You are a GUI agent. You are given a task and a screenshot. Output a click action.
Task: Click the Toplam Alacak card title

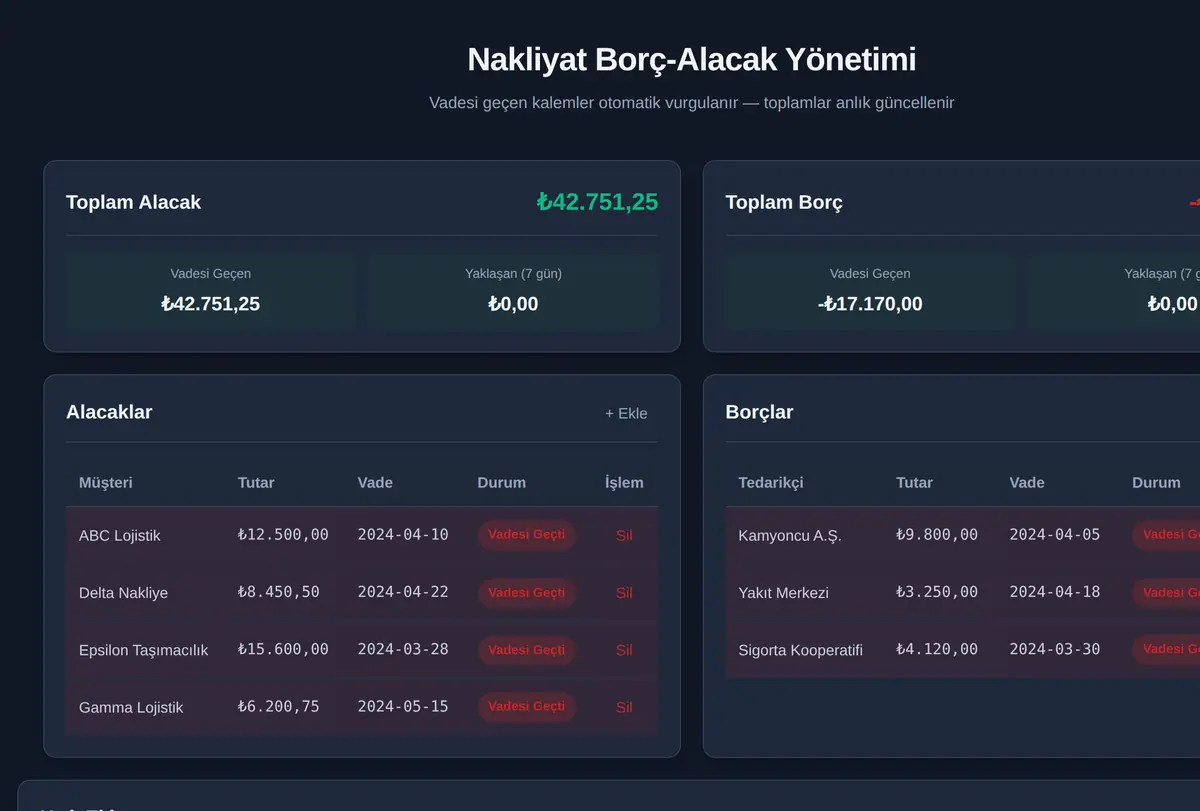coord(133,202)
